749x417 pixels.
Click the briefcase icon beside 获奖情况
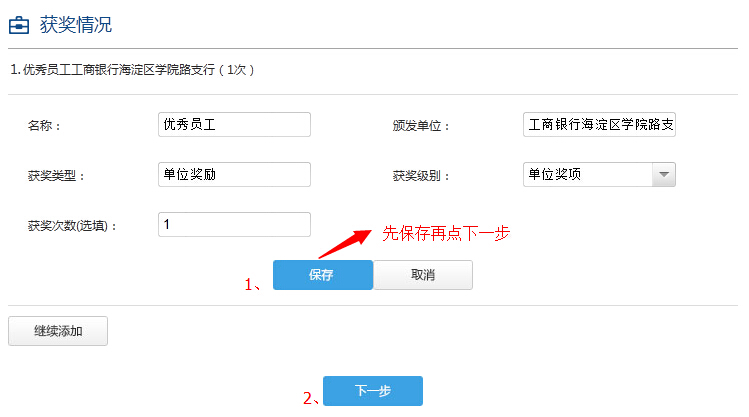click(x=19, y=25)
